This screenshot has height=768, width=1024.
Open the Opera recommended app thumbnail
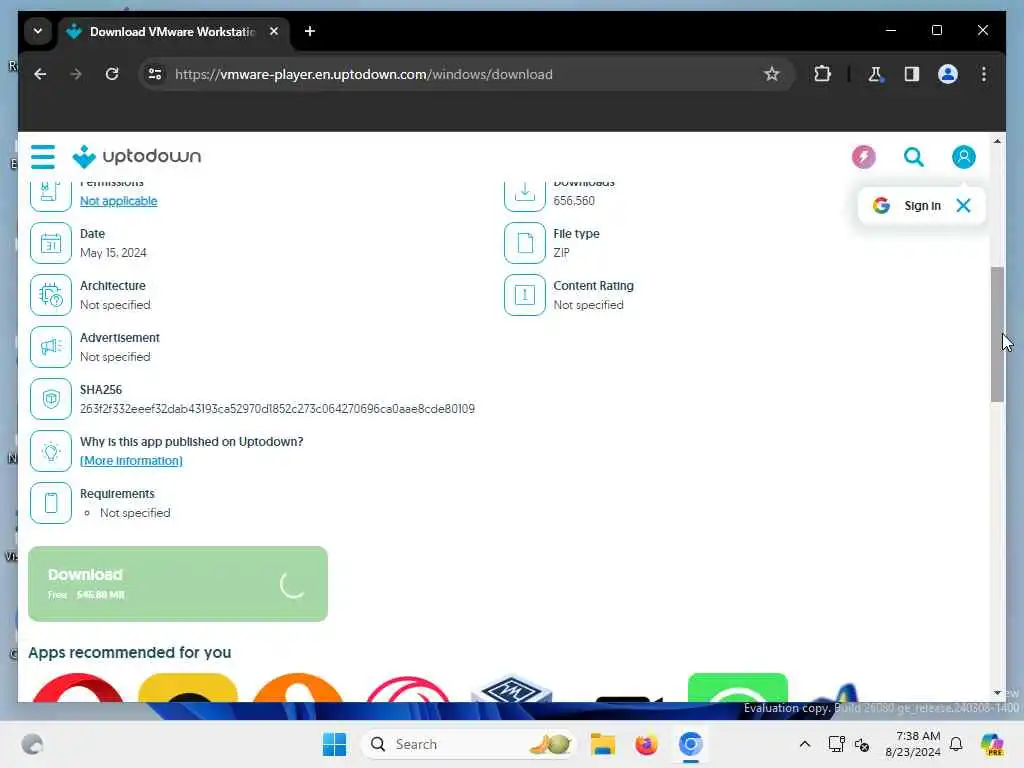point(78,688)
